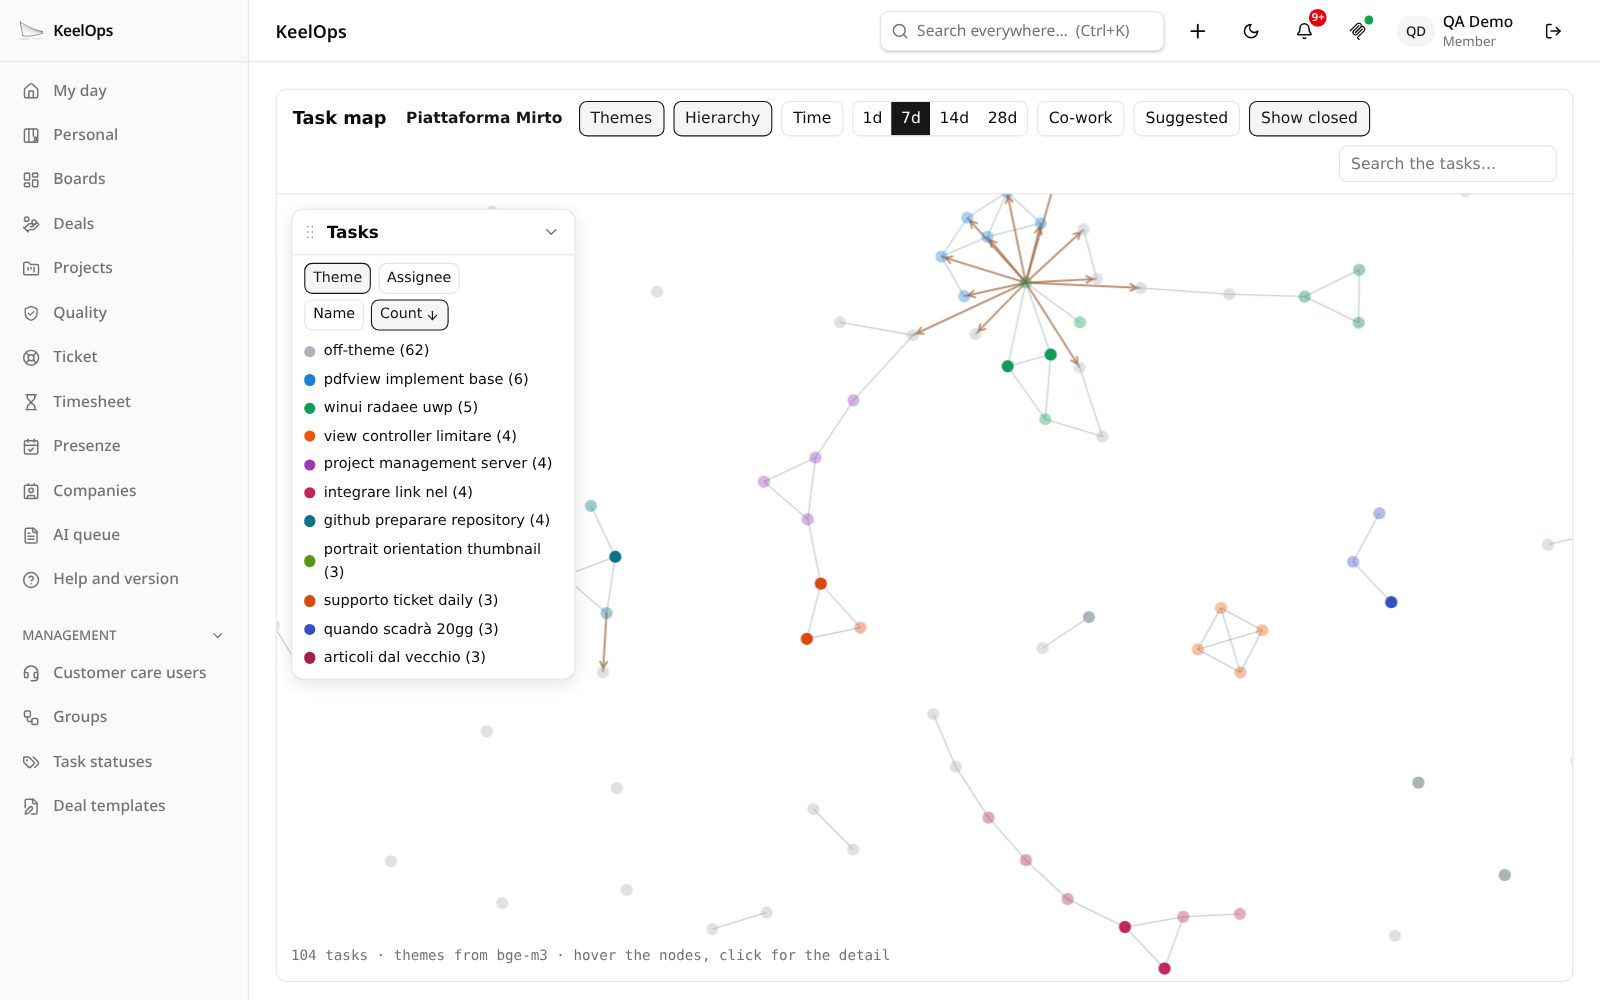Image resolution: width=1600 pixels, height=1000 pixels.
Task: Collapse the Tasks panel chevron
Action: click(551, 232)
